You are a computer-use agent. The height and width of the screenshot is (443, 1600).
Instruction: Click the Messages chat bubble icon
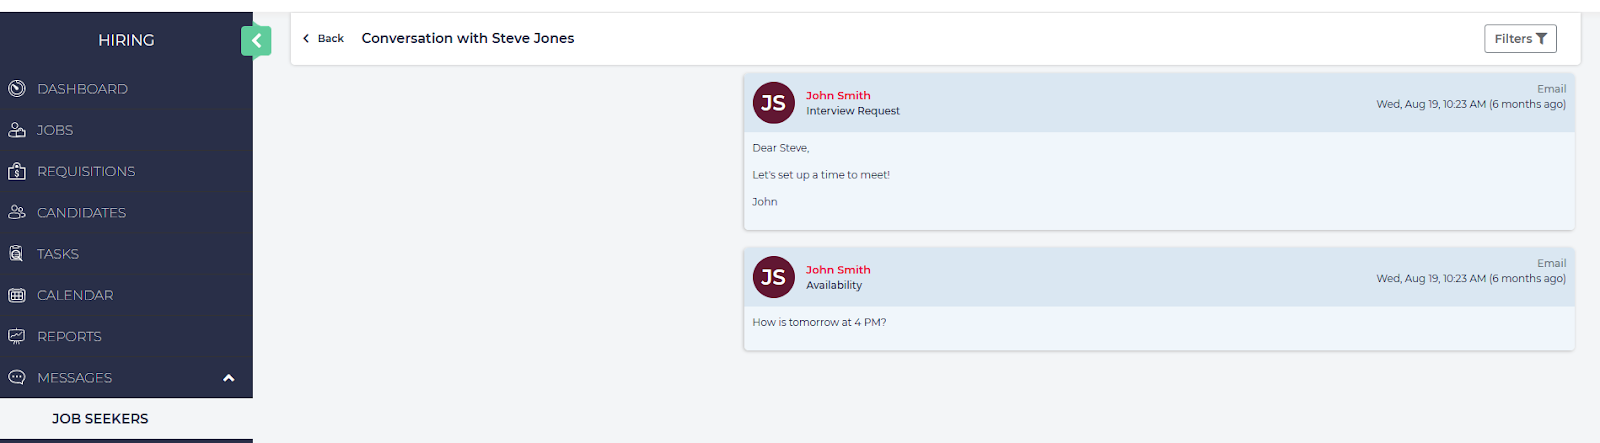17,377
